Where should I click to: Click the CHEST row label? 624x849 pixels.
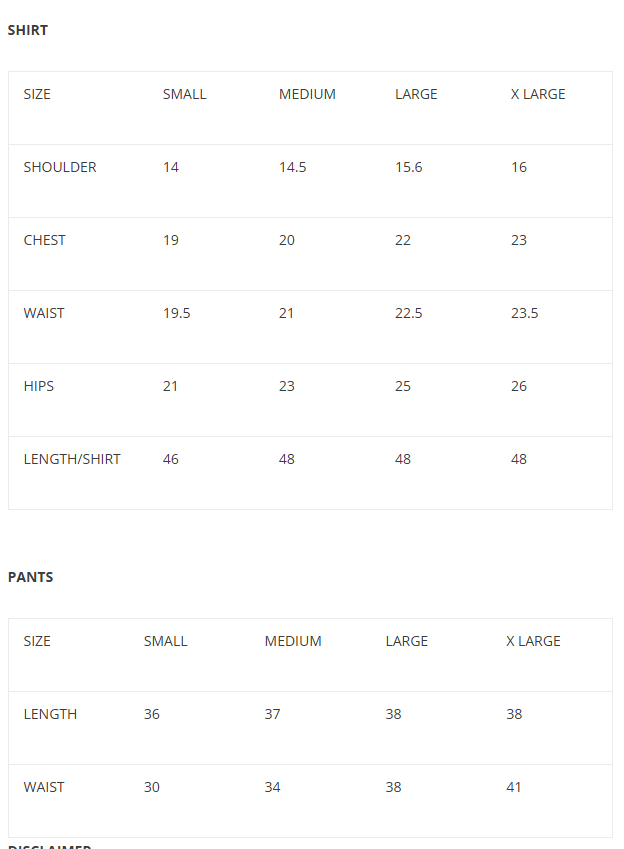click(x=44, y=240)
